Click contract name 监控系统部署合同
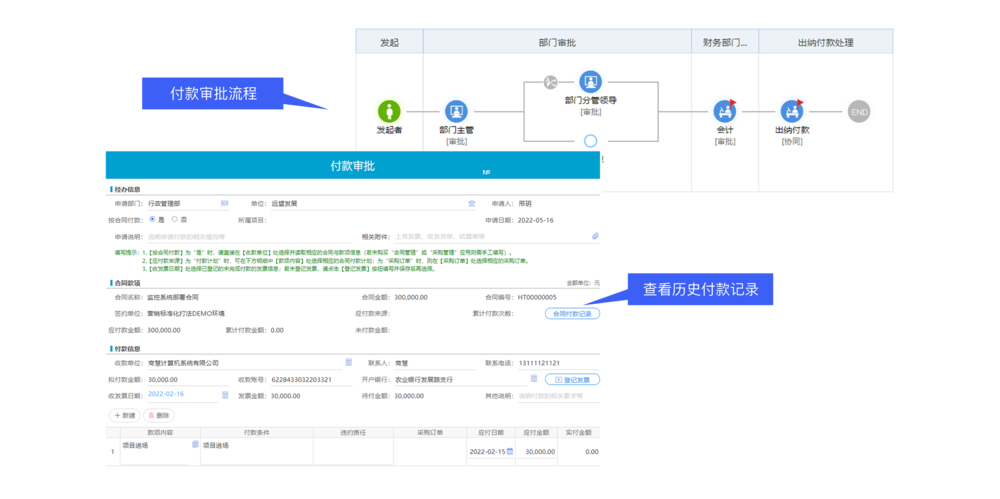Image resolution: width=1000 pixels, height=499 pixels. coord(173,297)
